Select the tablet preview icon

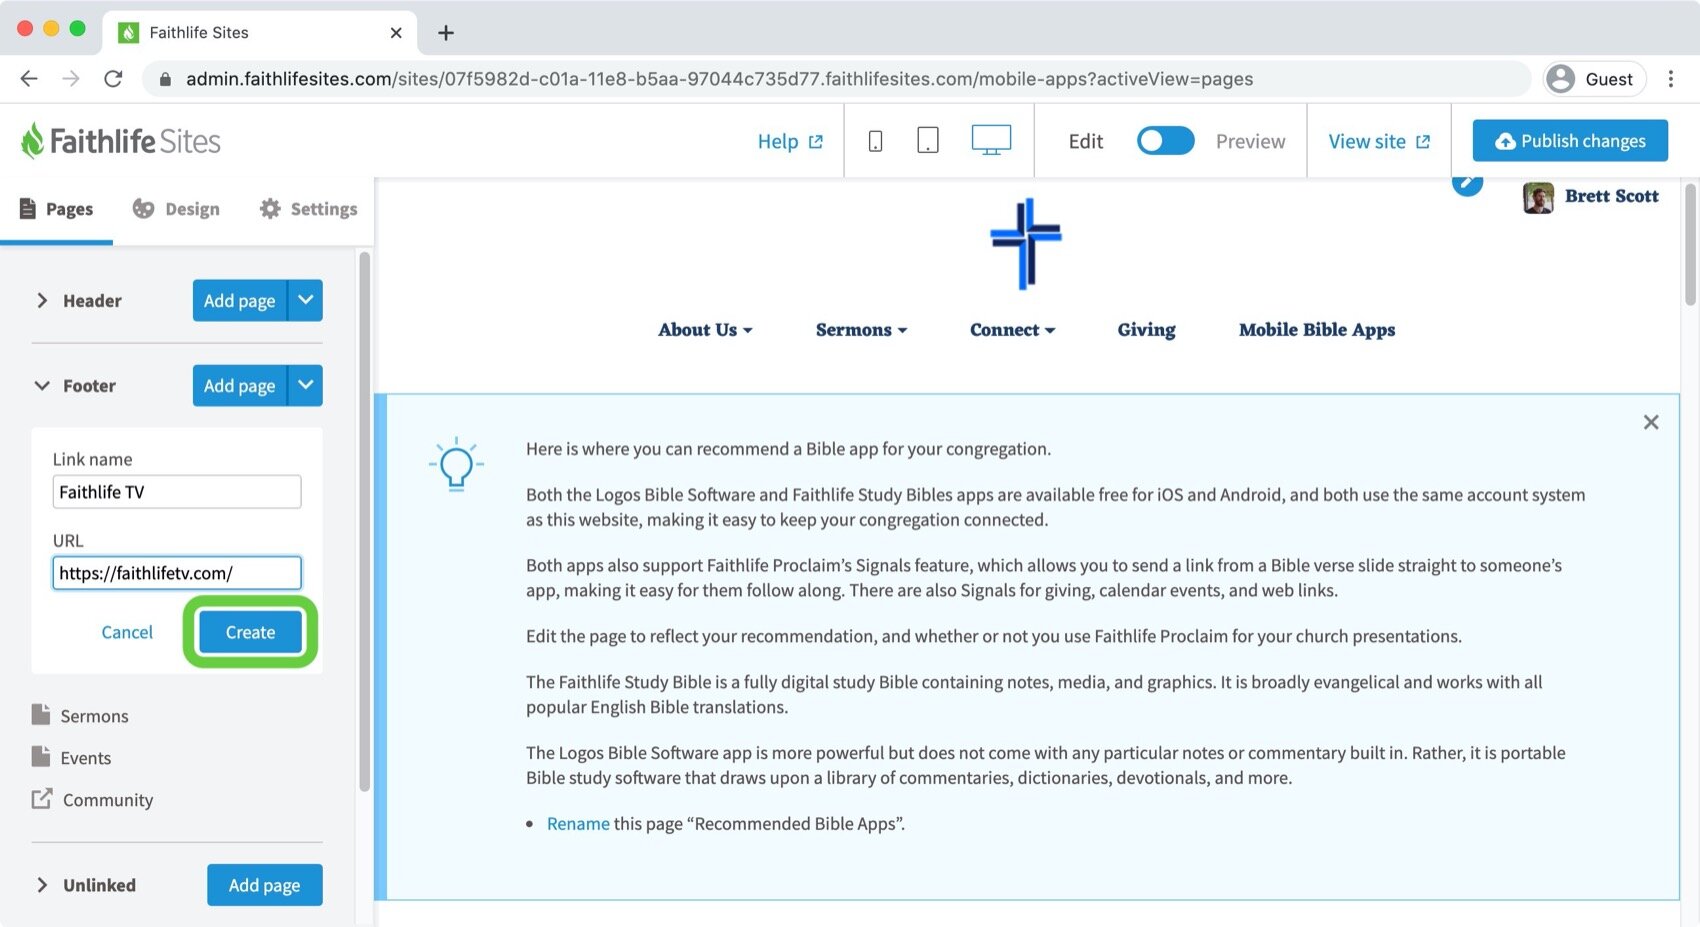click(928, 140)
